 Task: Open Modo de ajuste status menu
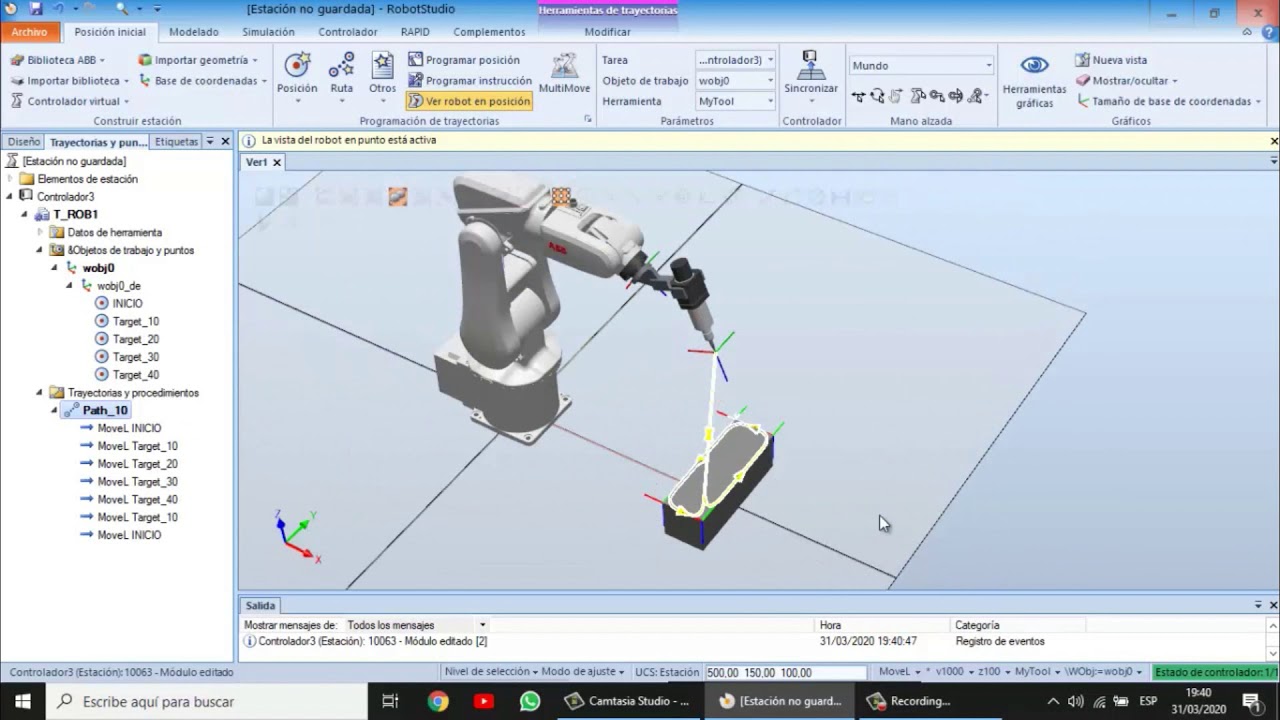click(583, 672)
